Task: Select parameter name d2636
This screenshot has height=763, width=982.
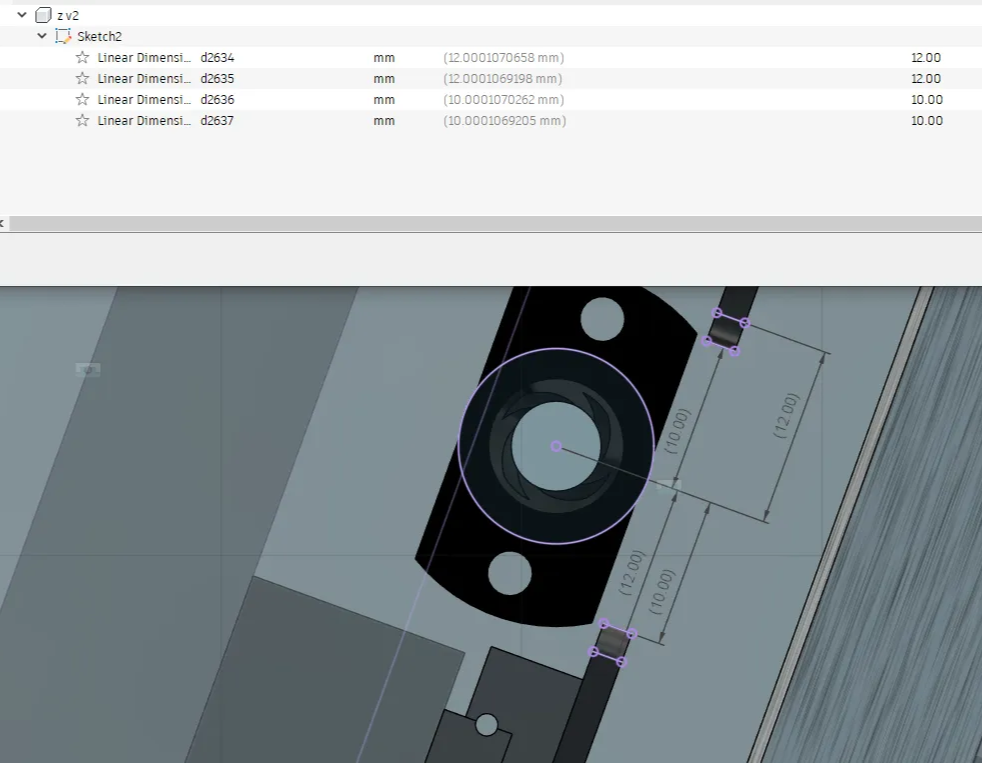Action: click(x=217, y=100)
